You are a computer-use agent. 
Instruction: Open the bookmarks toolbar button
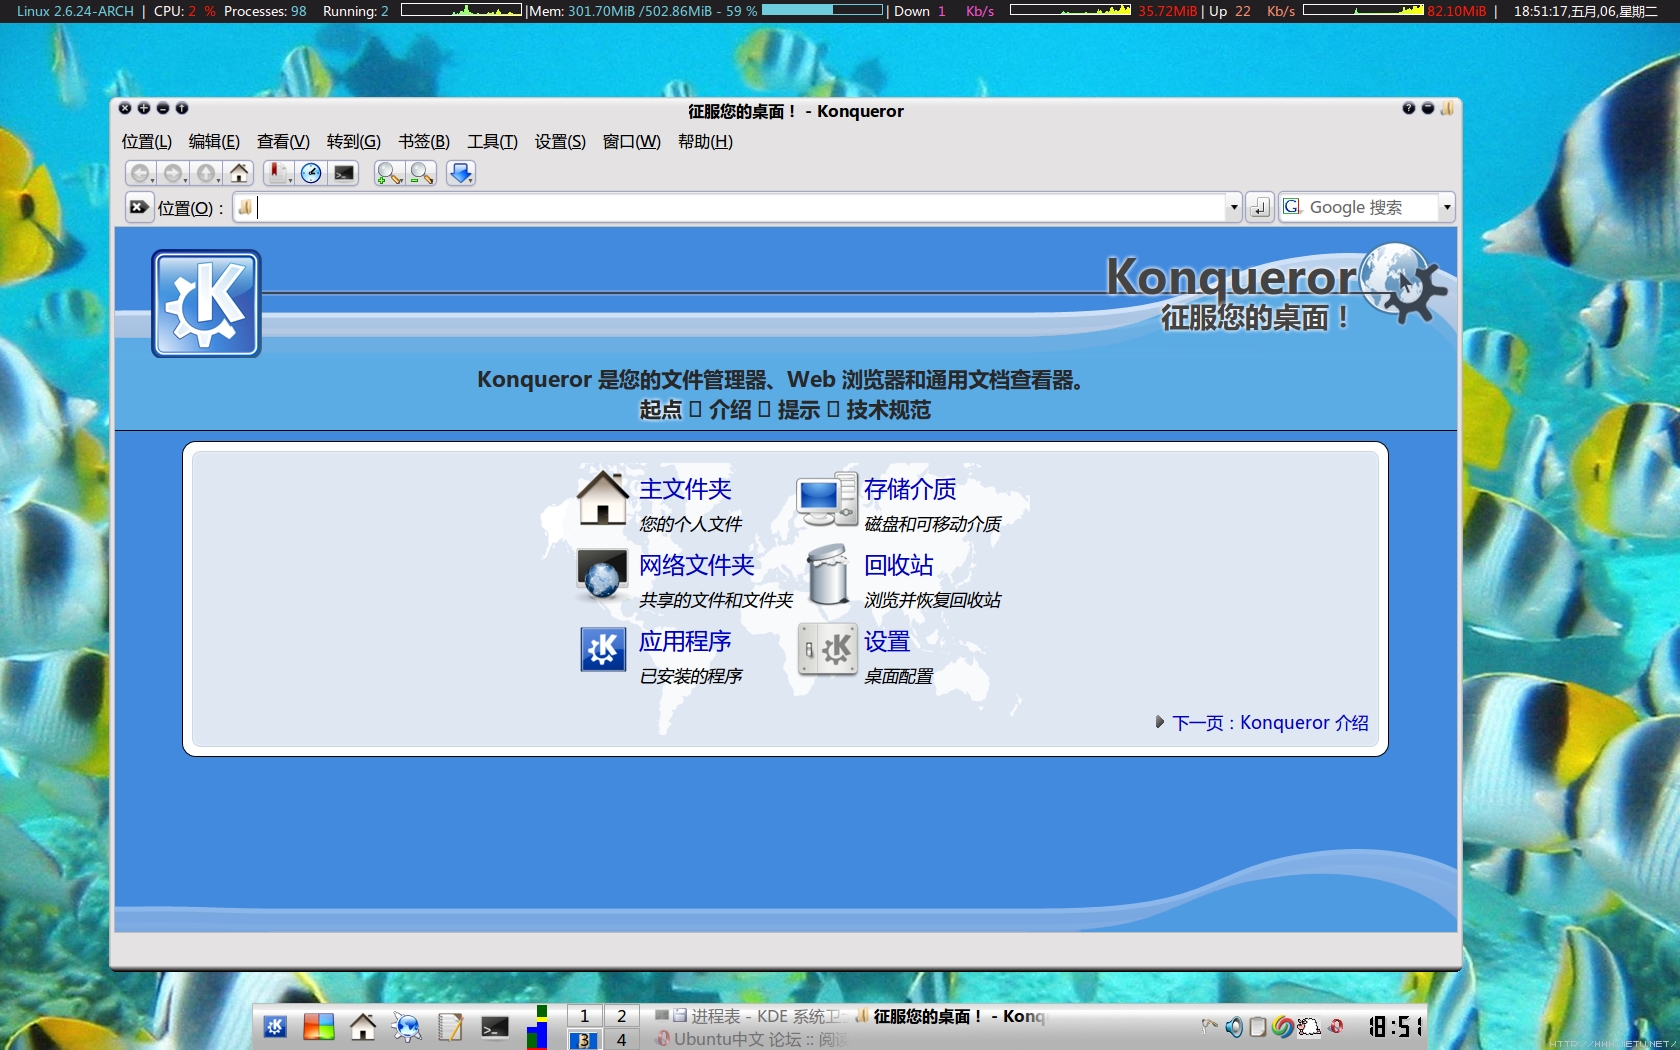point(278,173)
